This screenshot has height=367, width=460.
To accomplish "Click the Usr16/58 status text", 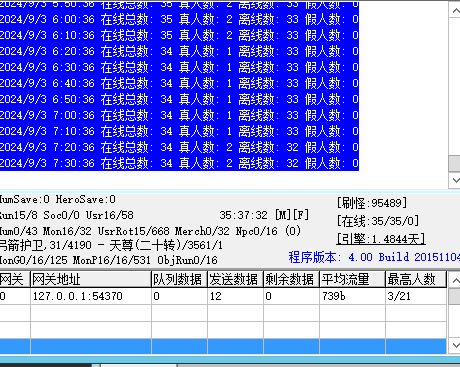I will [110, 215].
